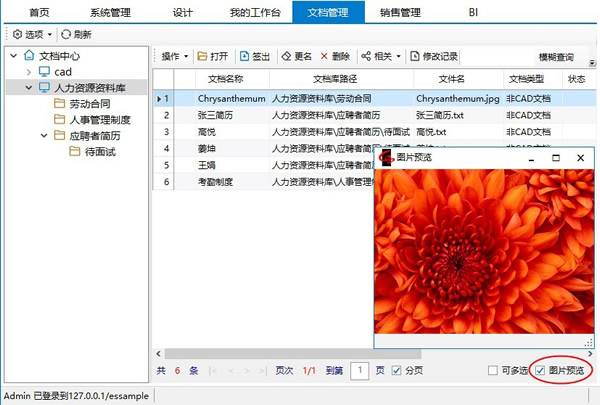Click the 打开 (Open) folder icon
Viewport: 600px width, 405px height.
click(x=202, y=56)
